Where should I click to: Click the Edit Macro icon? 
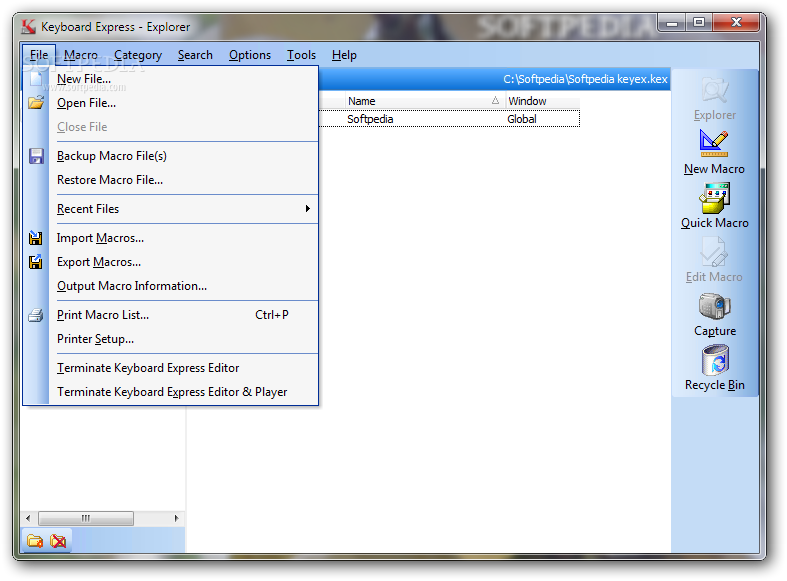pyautogui.click(x=714, y=260)
